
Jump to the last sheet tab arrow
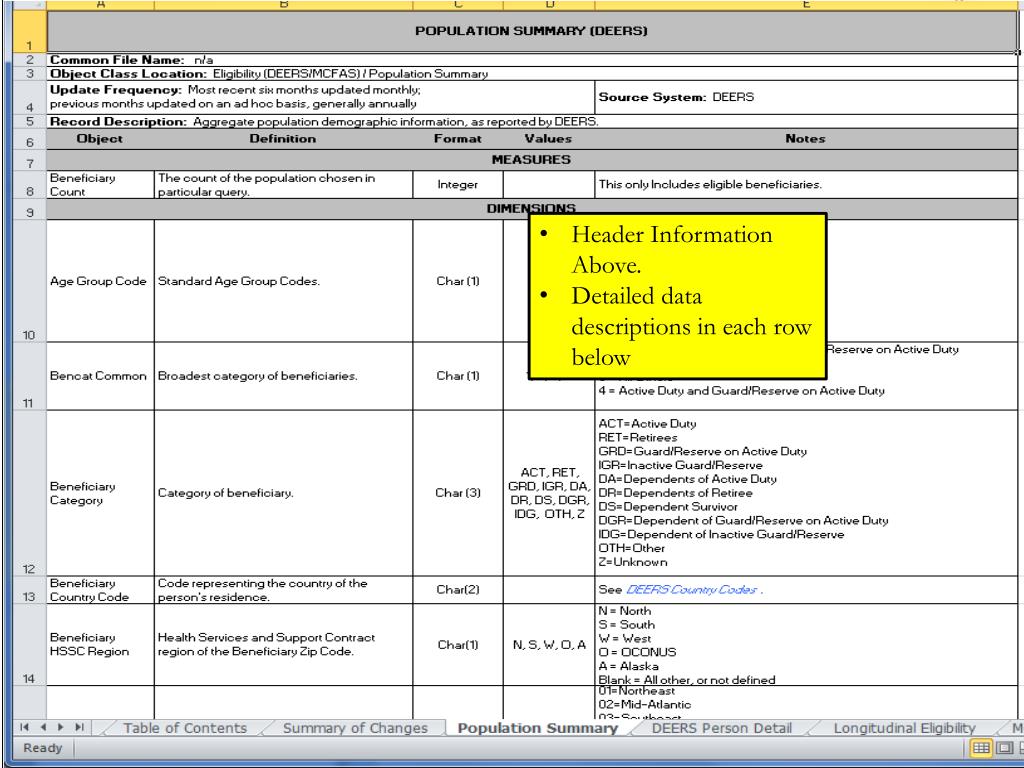click(x=79, y=727)
